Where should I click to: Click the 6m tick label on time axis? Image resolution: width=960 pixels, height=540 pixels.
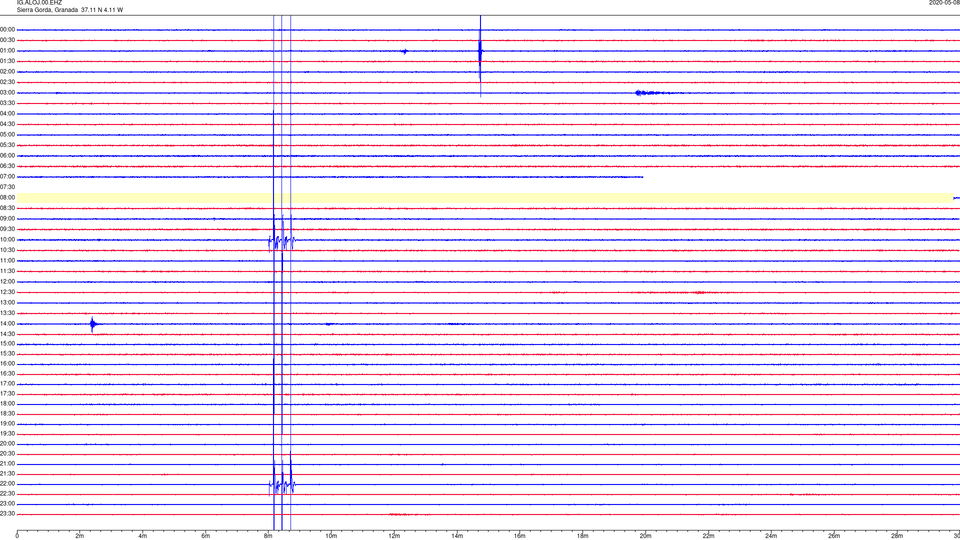coord(206,536)
